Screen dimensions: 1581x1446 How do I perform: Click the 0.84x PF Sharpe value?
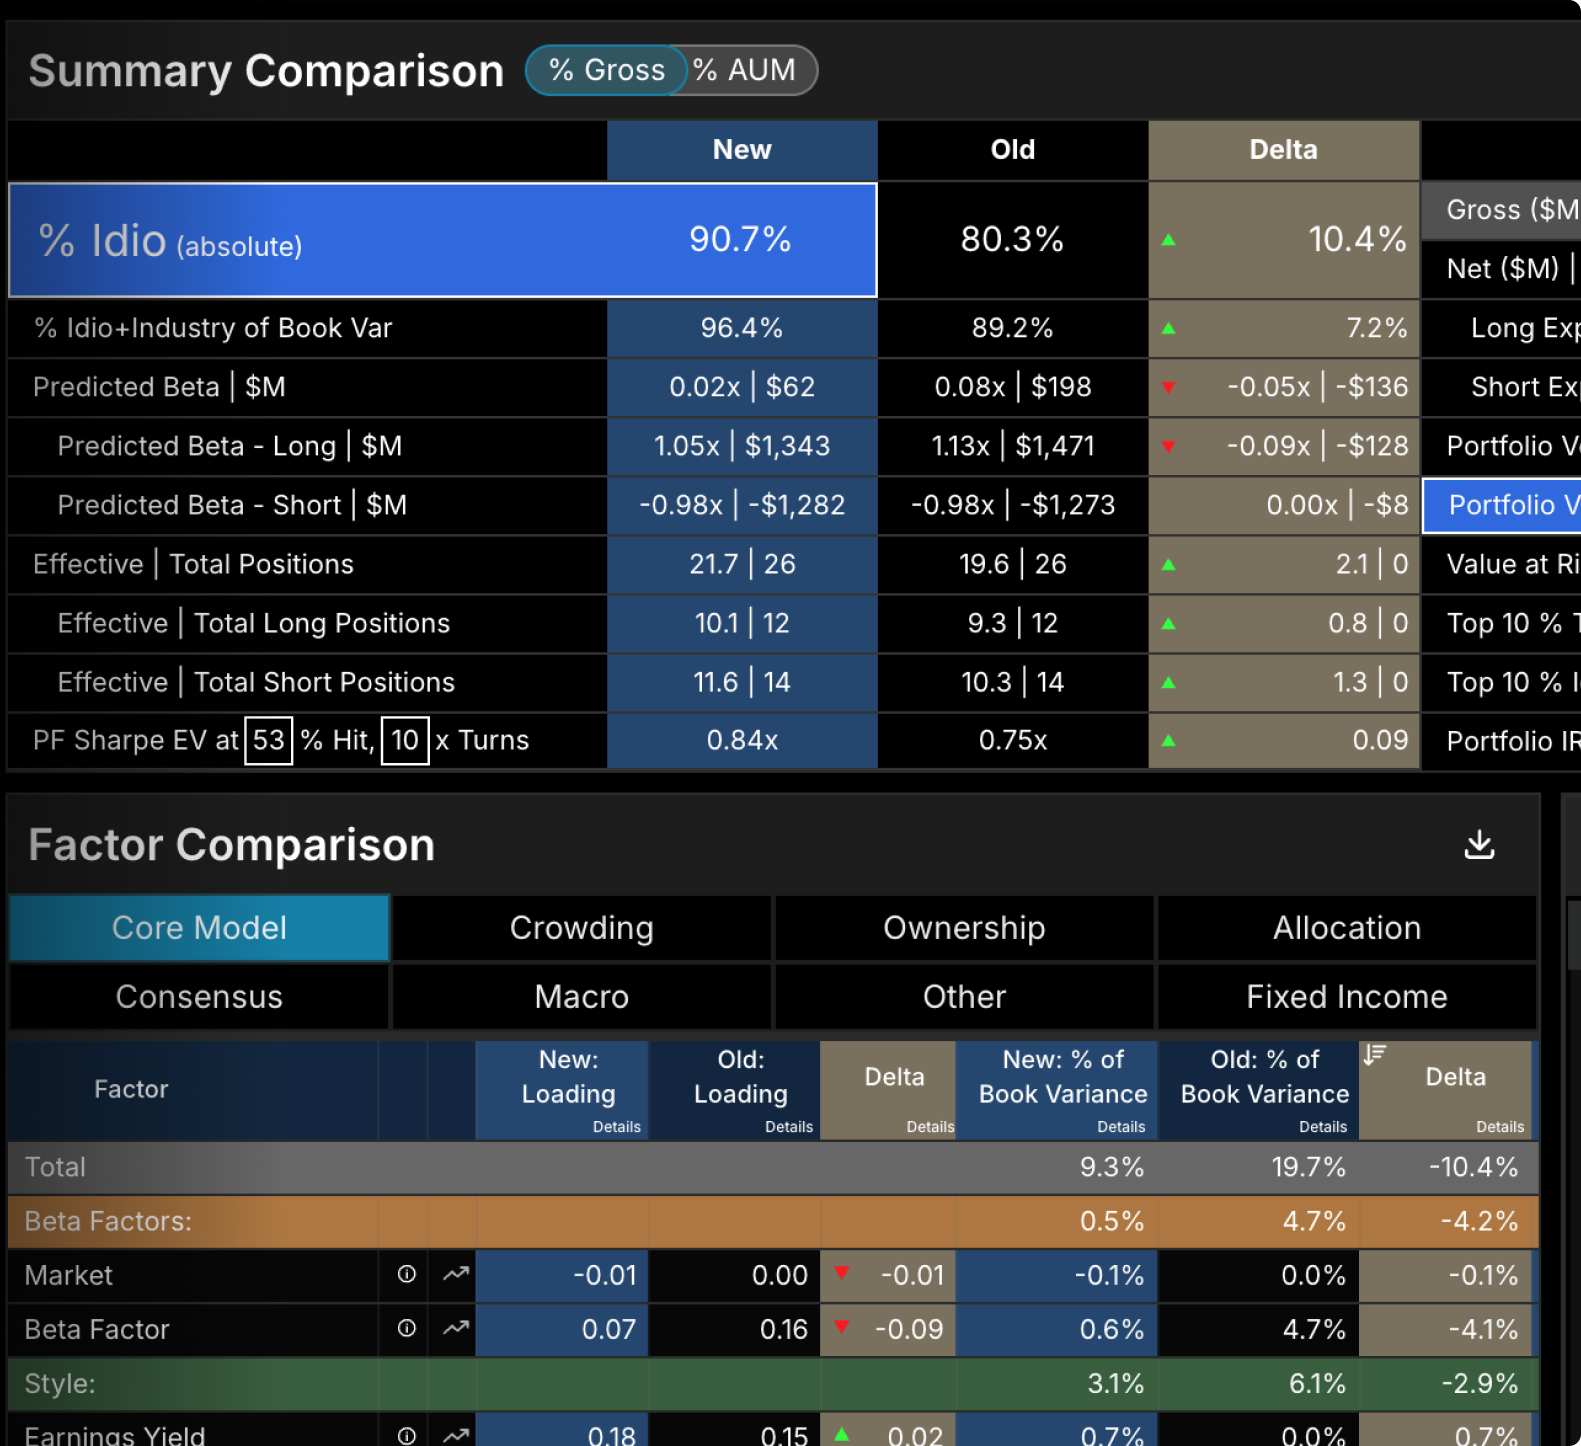tap(742, 740)
